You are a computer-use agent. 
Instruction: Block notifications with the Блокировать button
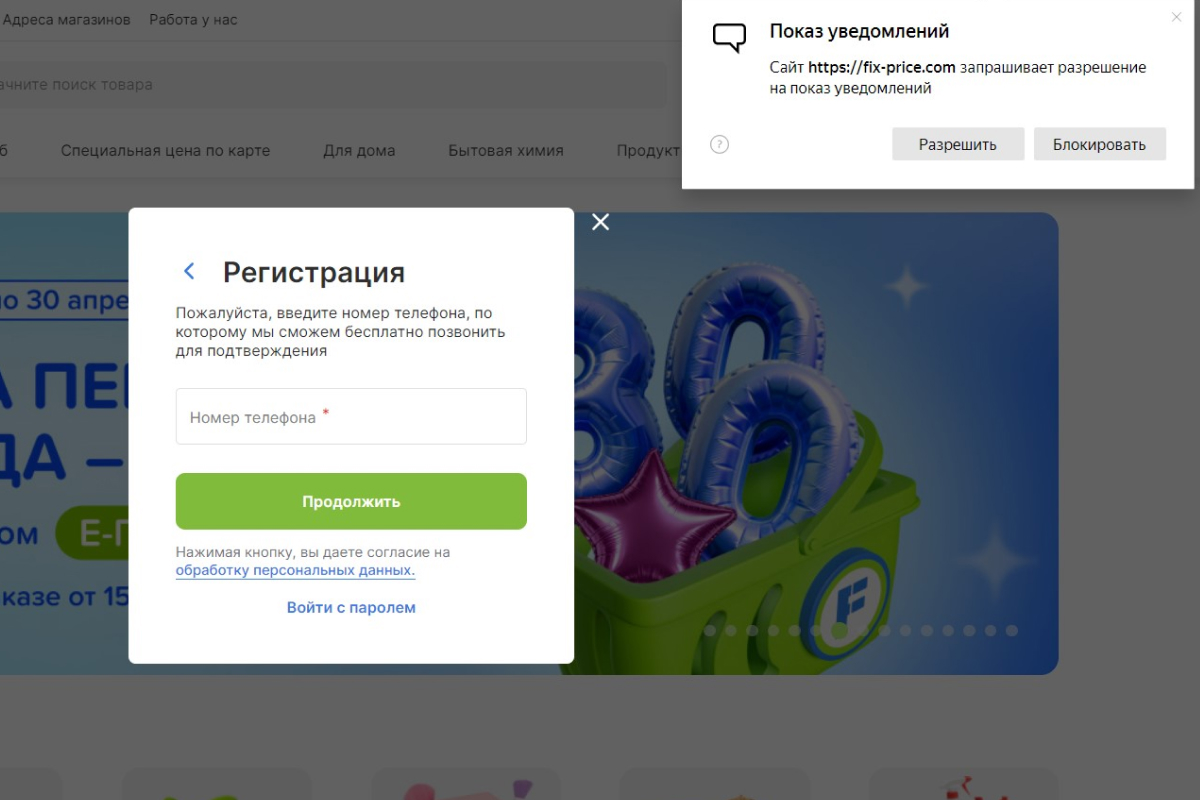[x=1099, y=144]
